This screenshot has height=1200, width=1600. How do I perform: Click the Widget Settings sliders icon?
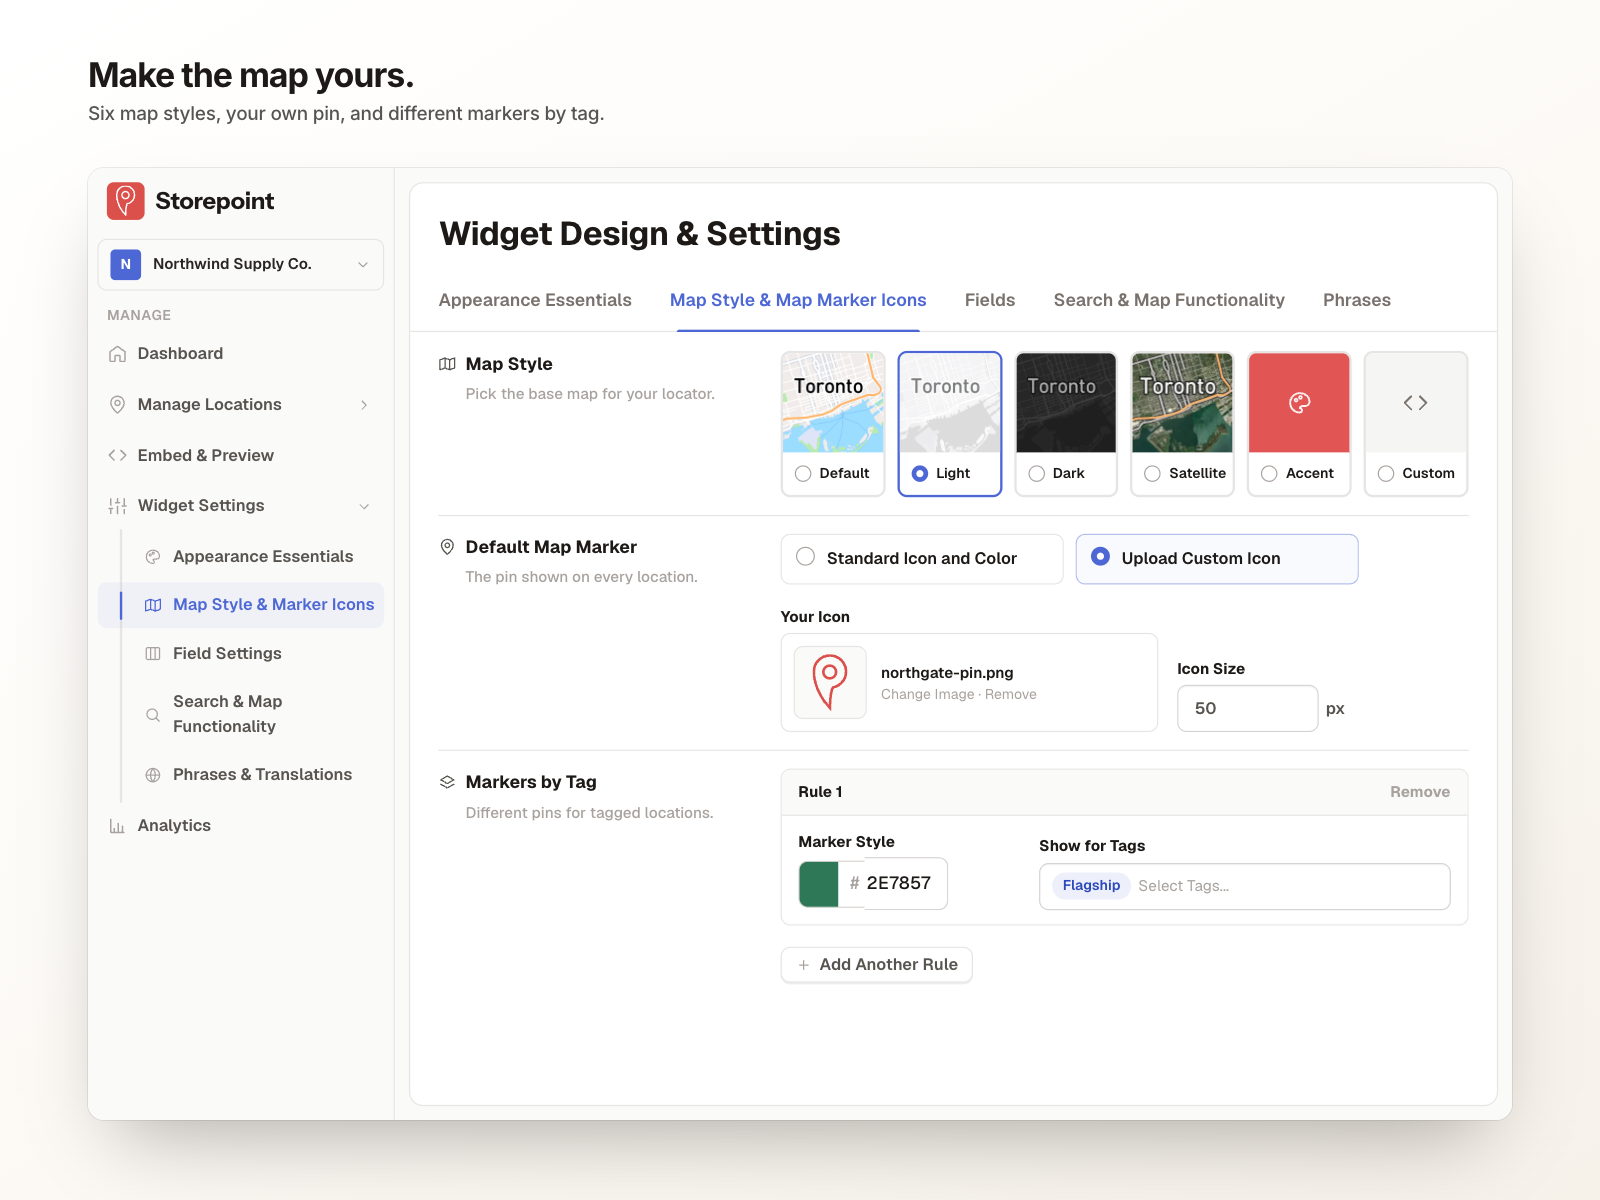coord(117,506)
